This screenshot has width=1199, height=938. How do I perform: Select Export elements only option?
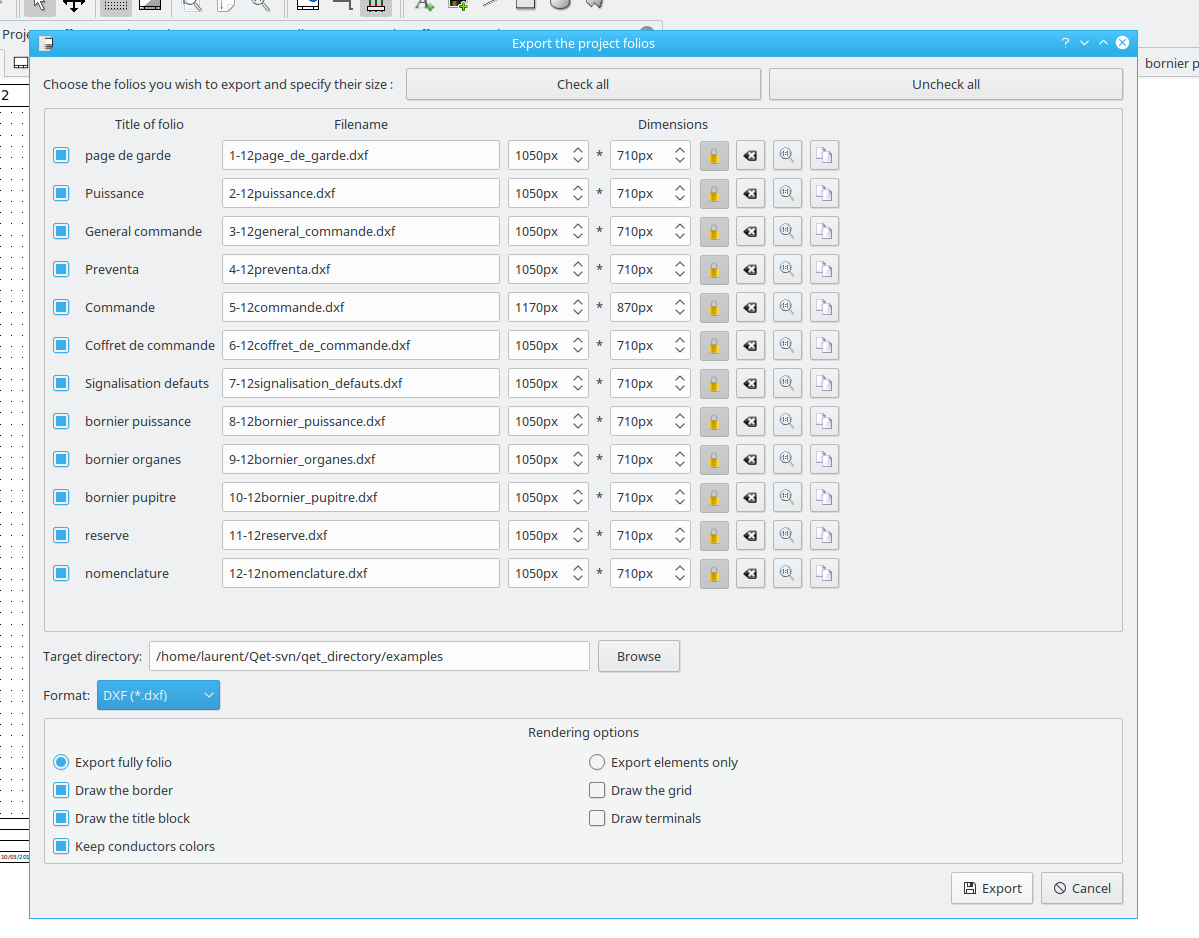(597, 762)
